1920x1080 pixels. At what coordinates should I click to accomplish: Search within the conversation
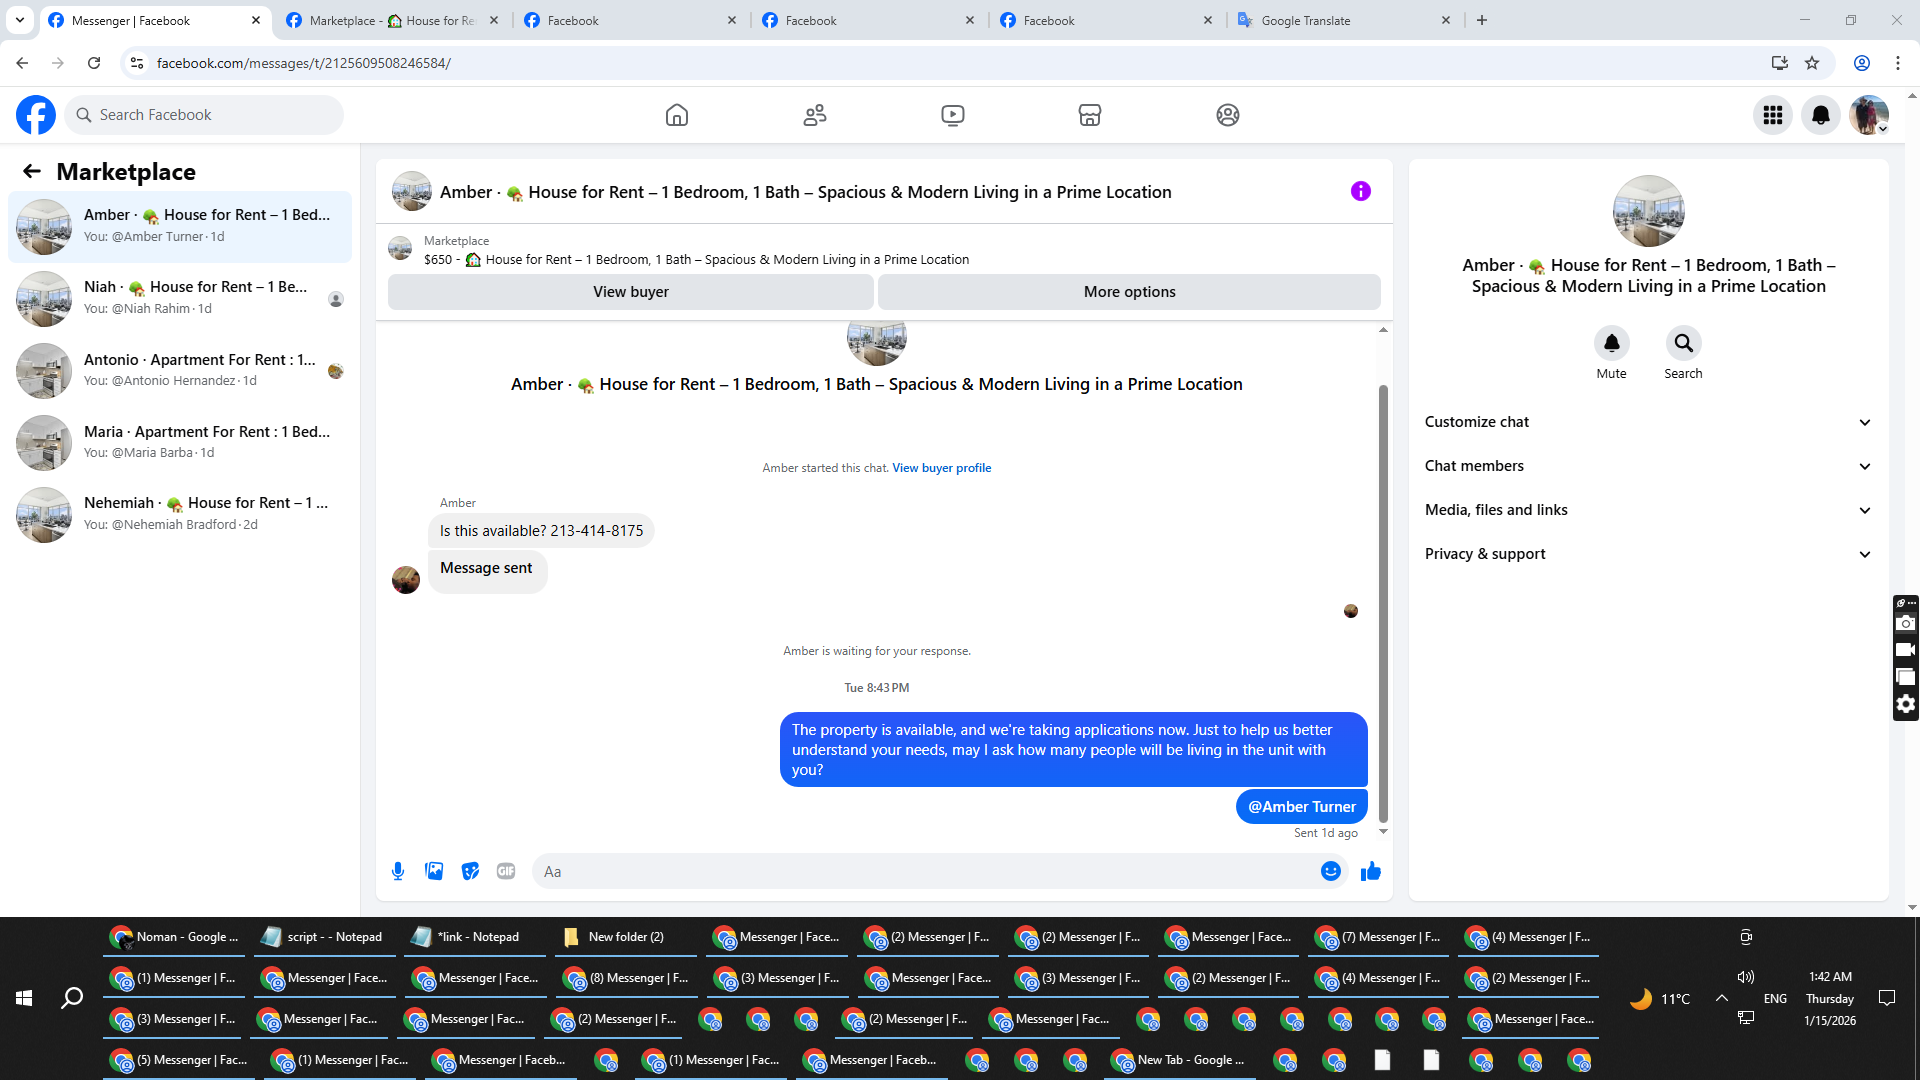[1683, 343]
